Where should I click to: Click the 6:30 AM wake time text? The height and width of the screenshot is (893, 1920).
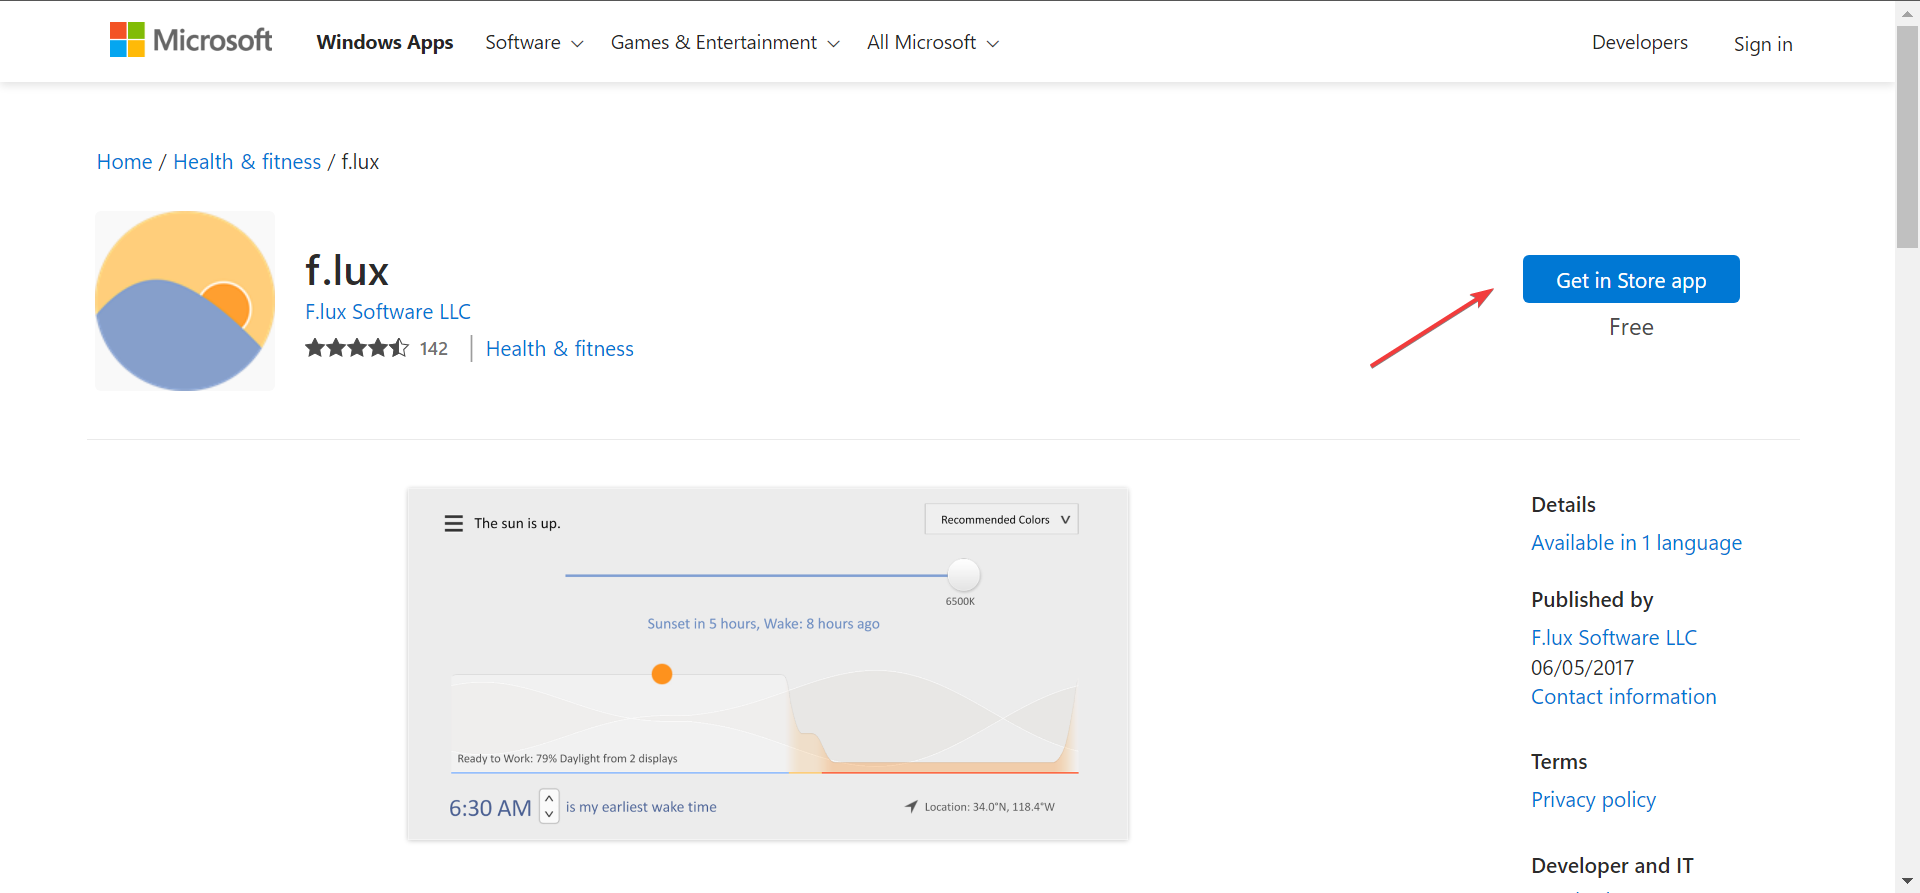(490, 808)
